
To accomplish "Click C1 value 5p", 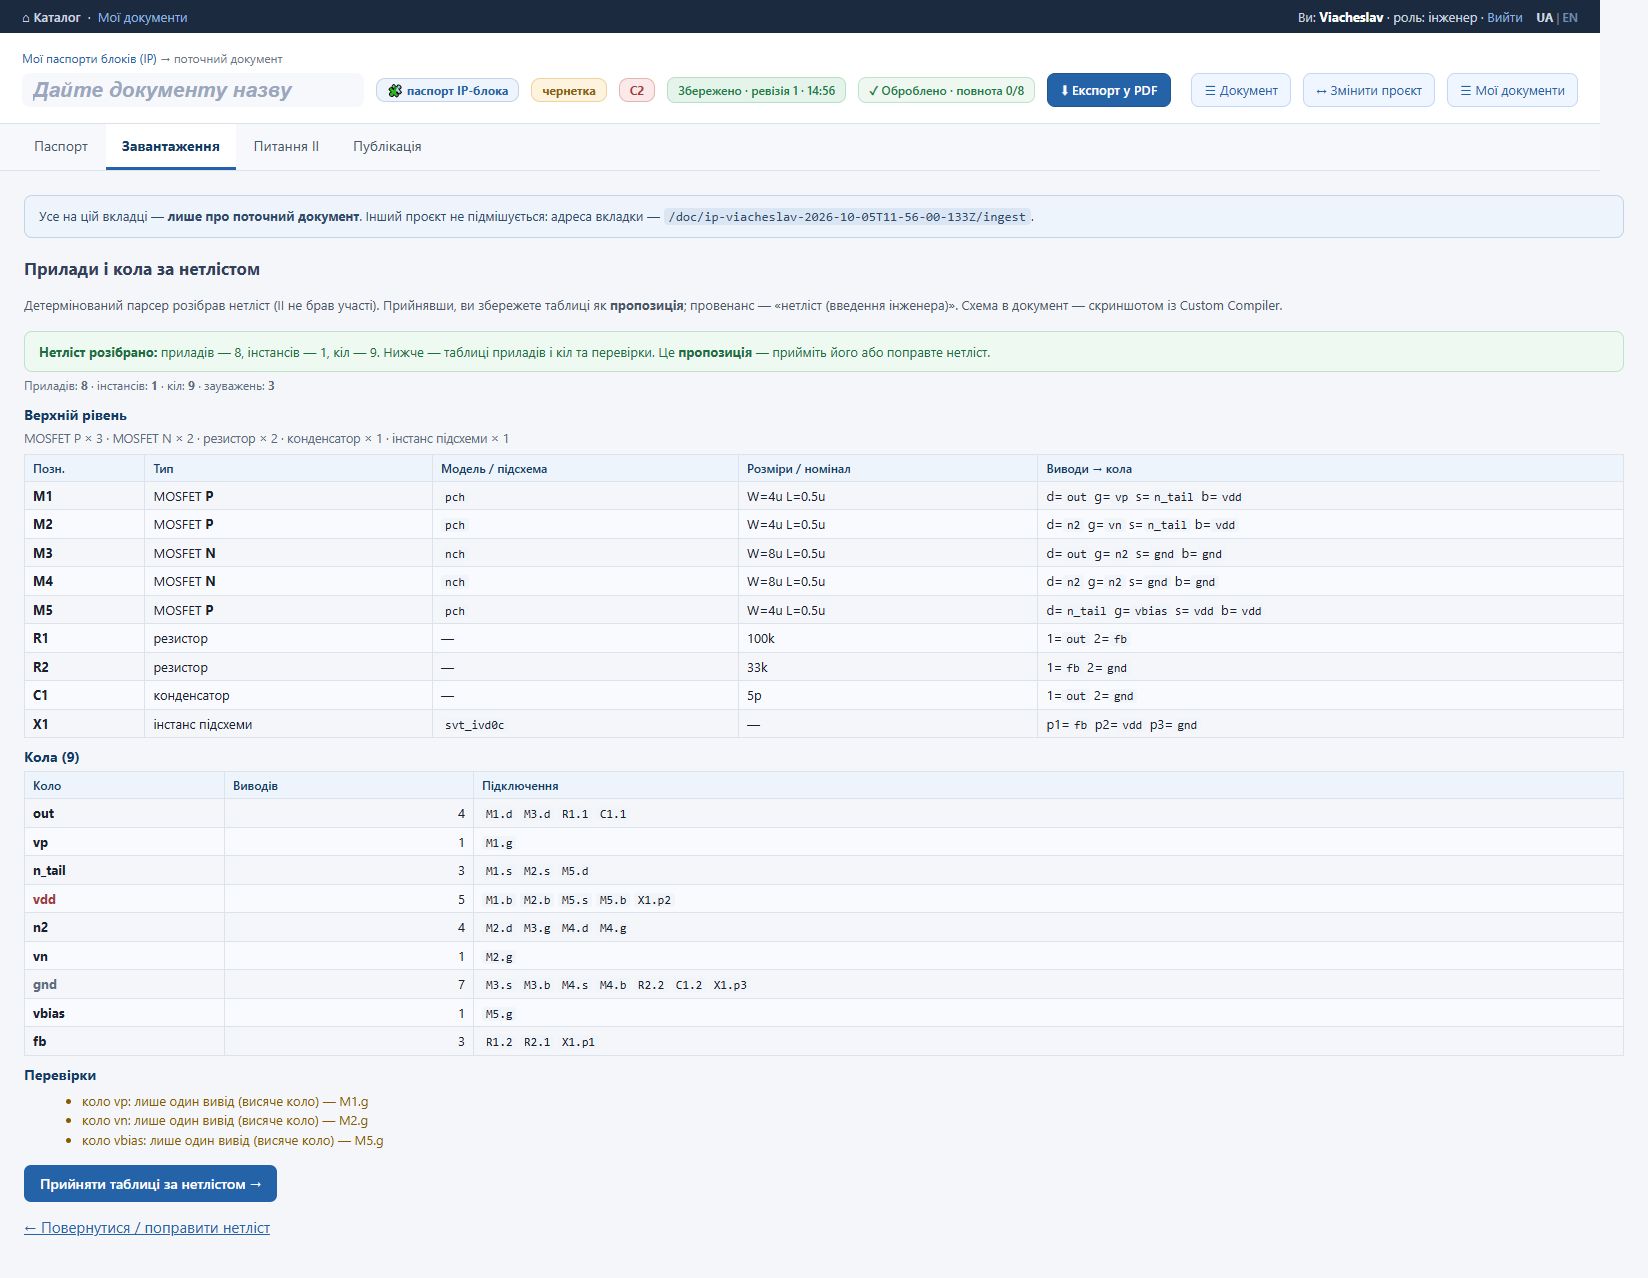I will pyautogui.click(x=754, y=696).
